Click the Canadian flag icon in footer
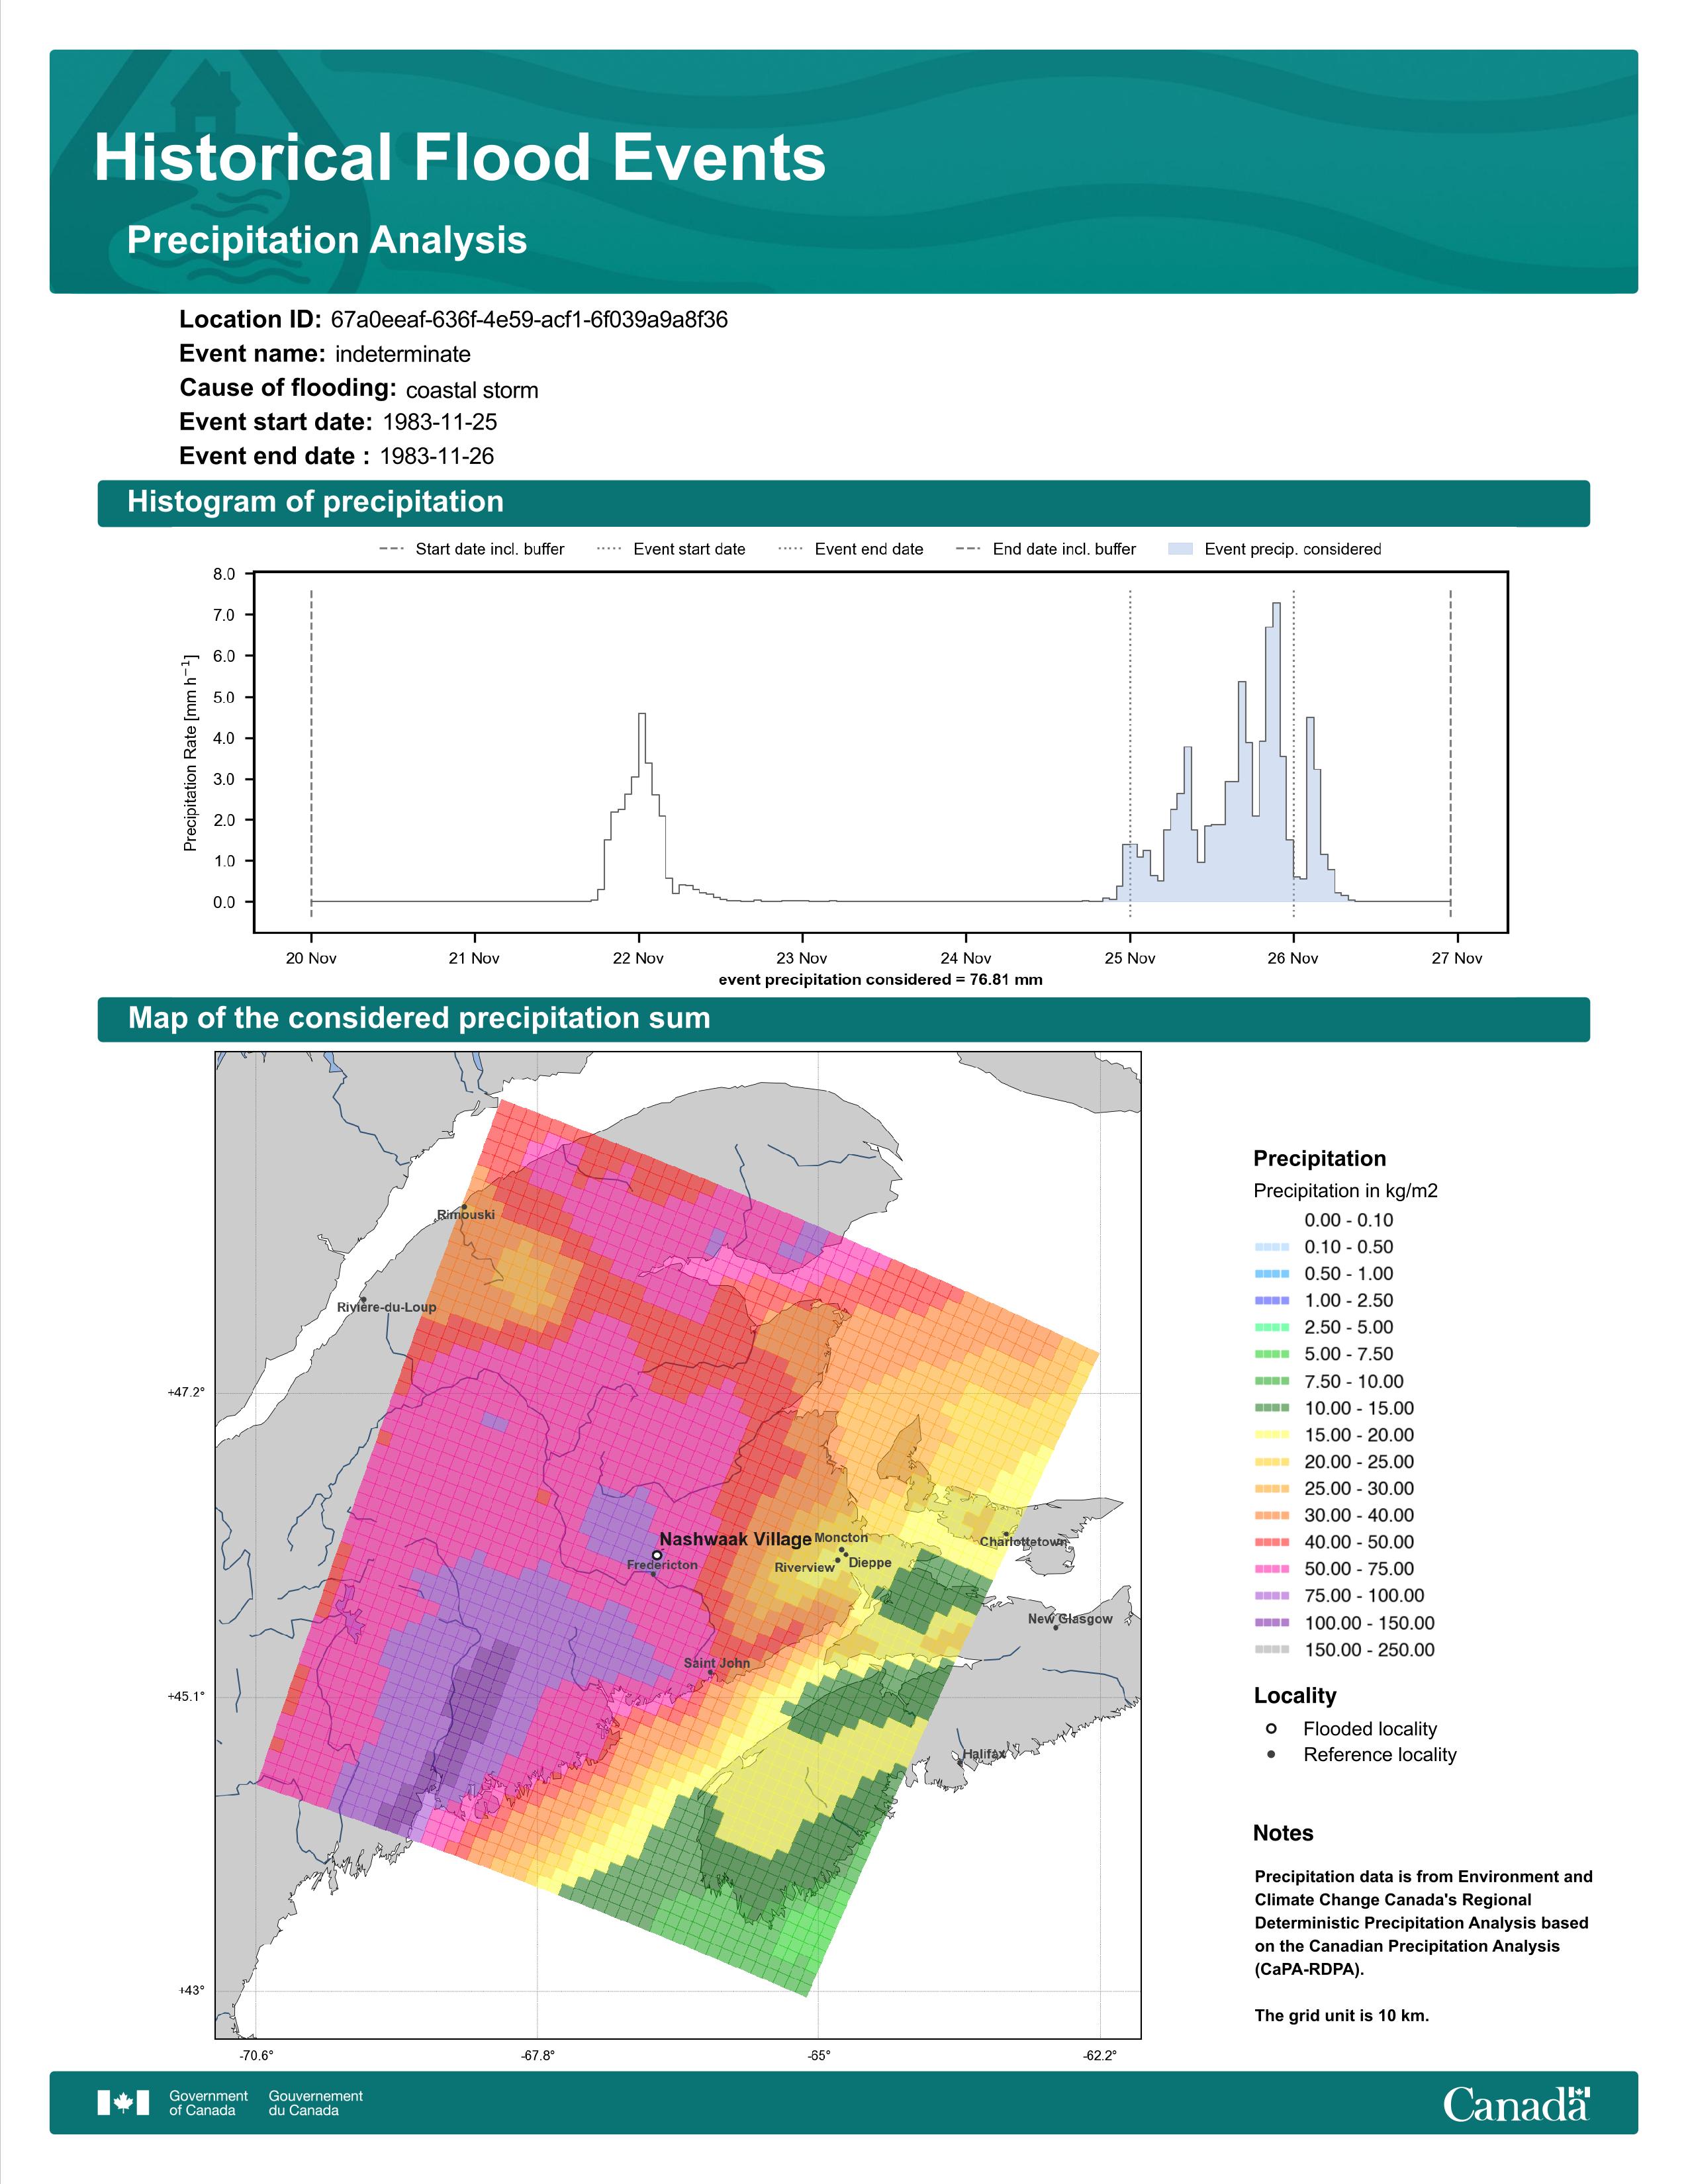The image size is (1688, 2184). point(123,2102)
